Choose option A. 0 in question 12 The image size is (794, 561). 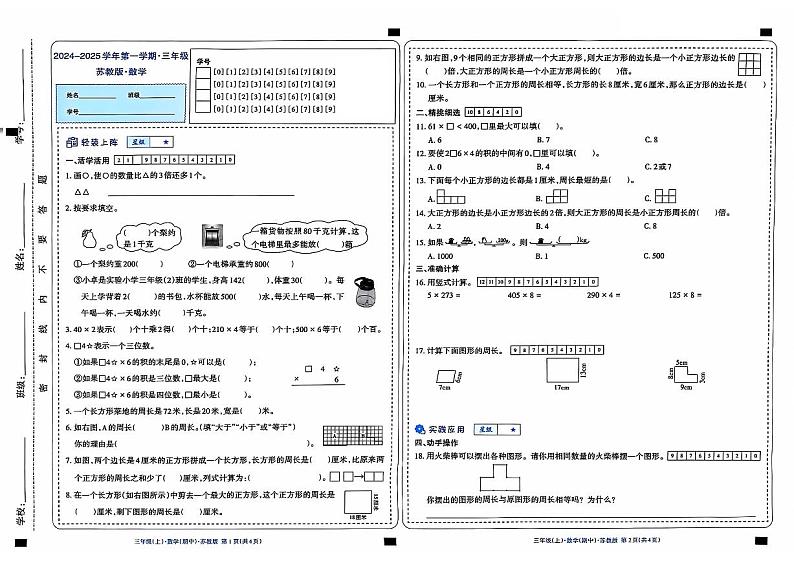[435, 167]
